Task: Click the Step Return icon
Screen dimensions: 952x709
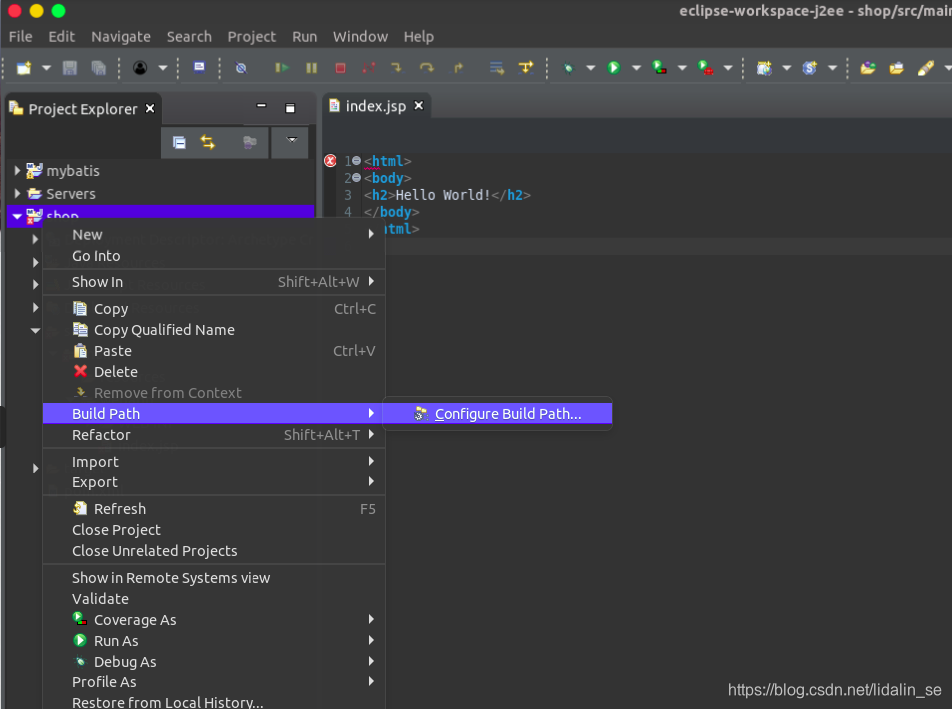Action: [x=458, y=67]
